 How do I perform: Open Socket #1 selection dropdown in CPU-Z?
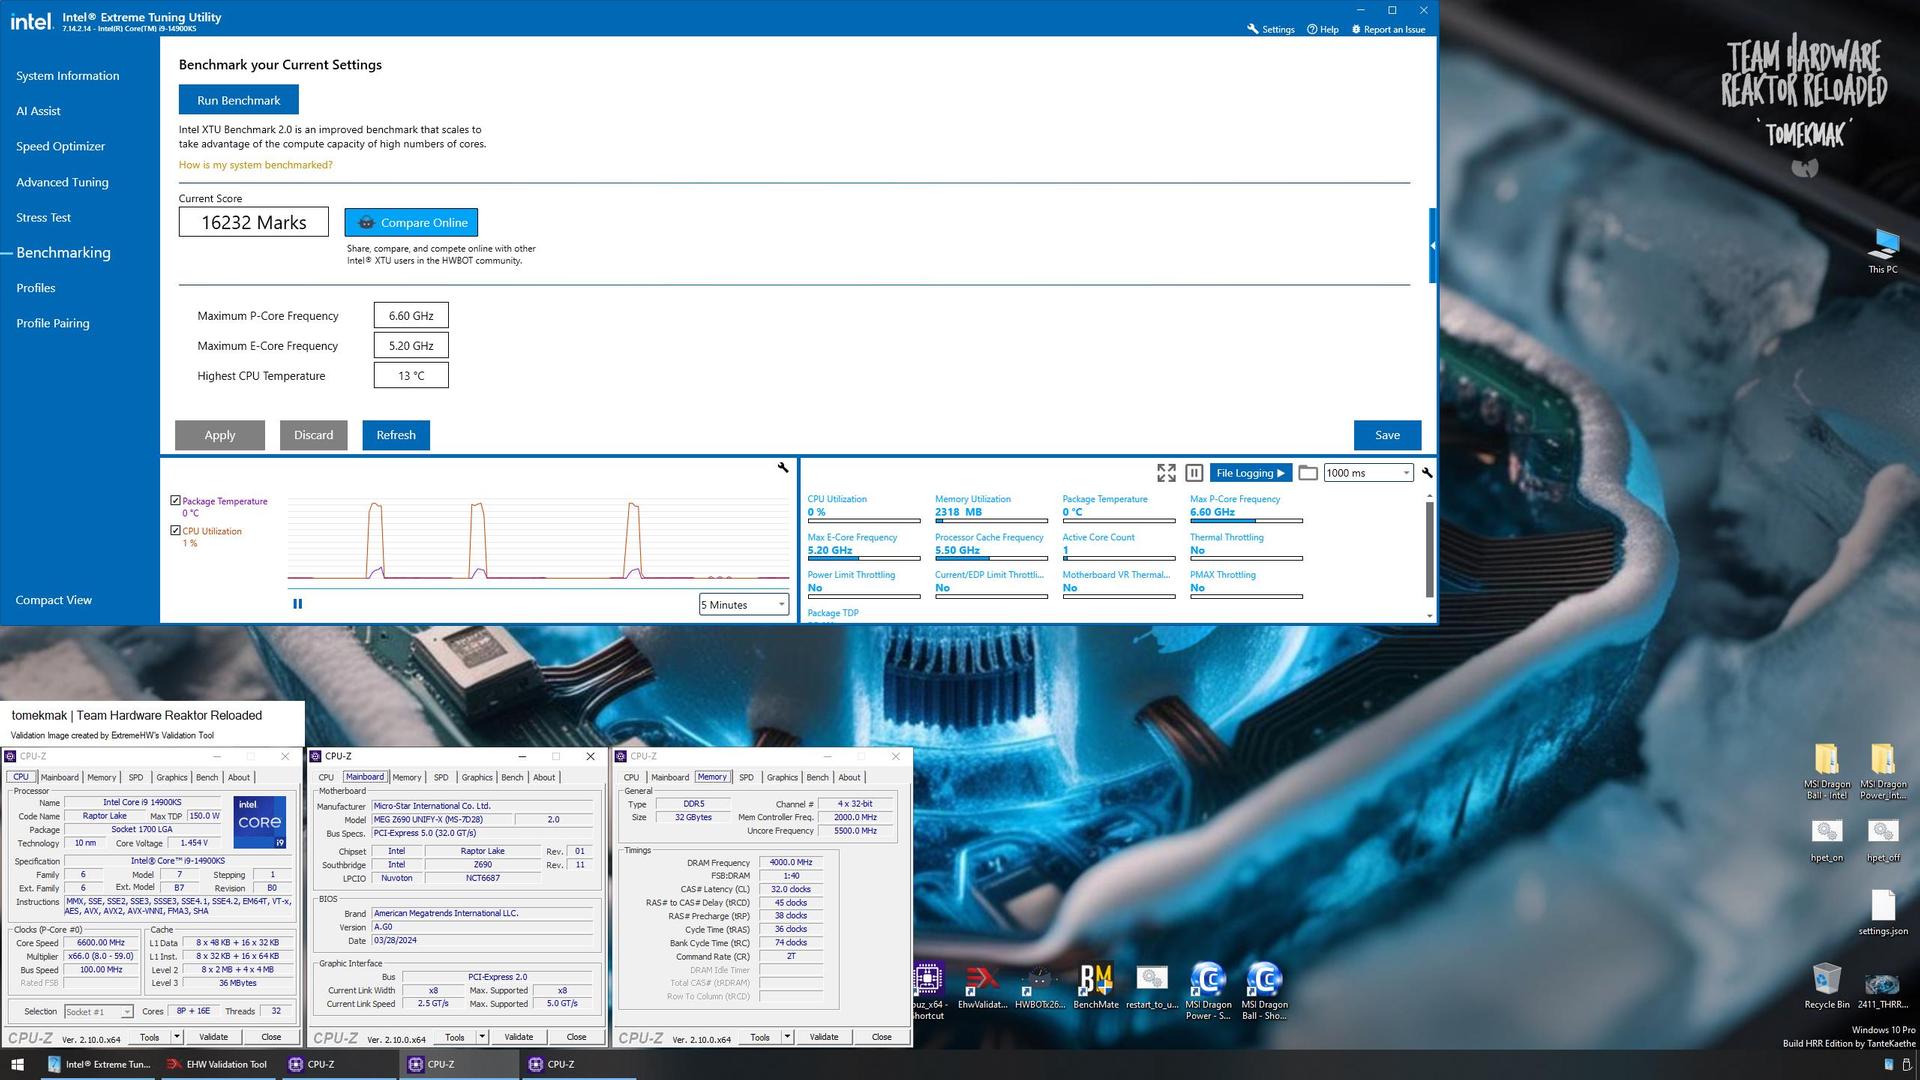[98, 1012]
